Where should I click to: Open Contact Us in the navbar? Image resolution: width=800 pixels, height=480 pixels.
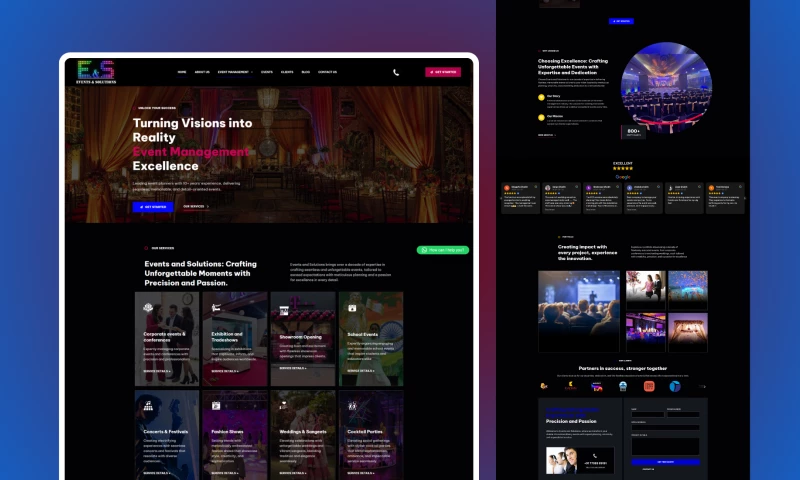(328, 72)
